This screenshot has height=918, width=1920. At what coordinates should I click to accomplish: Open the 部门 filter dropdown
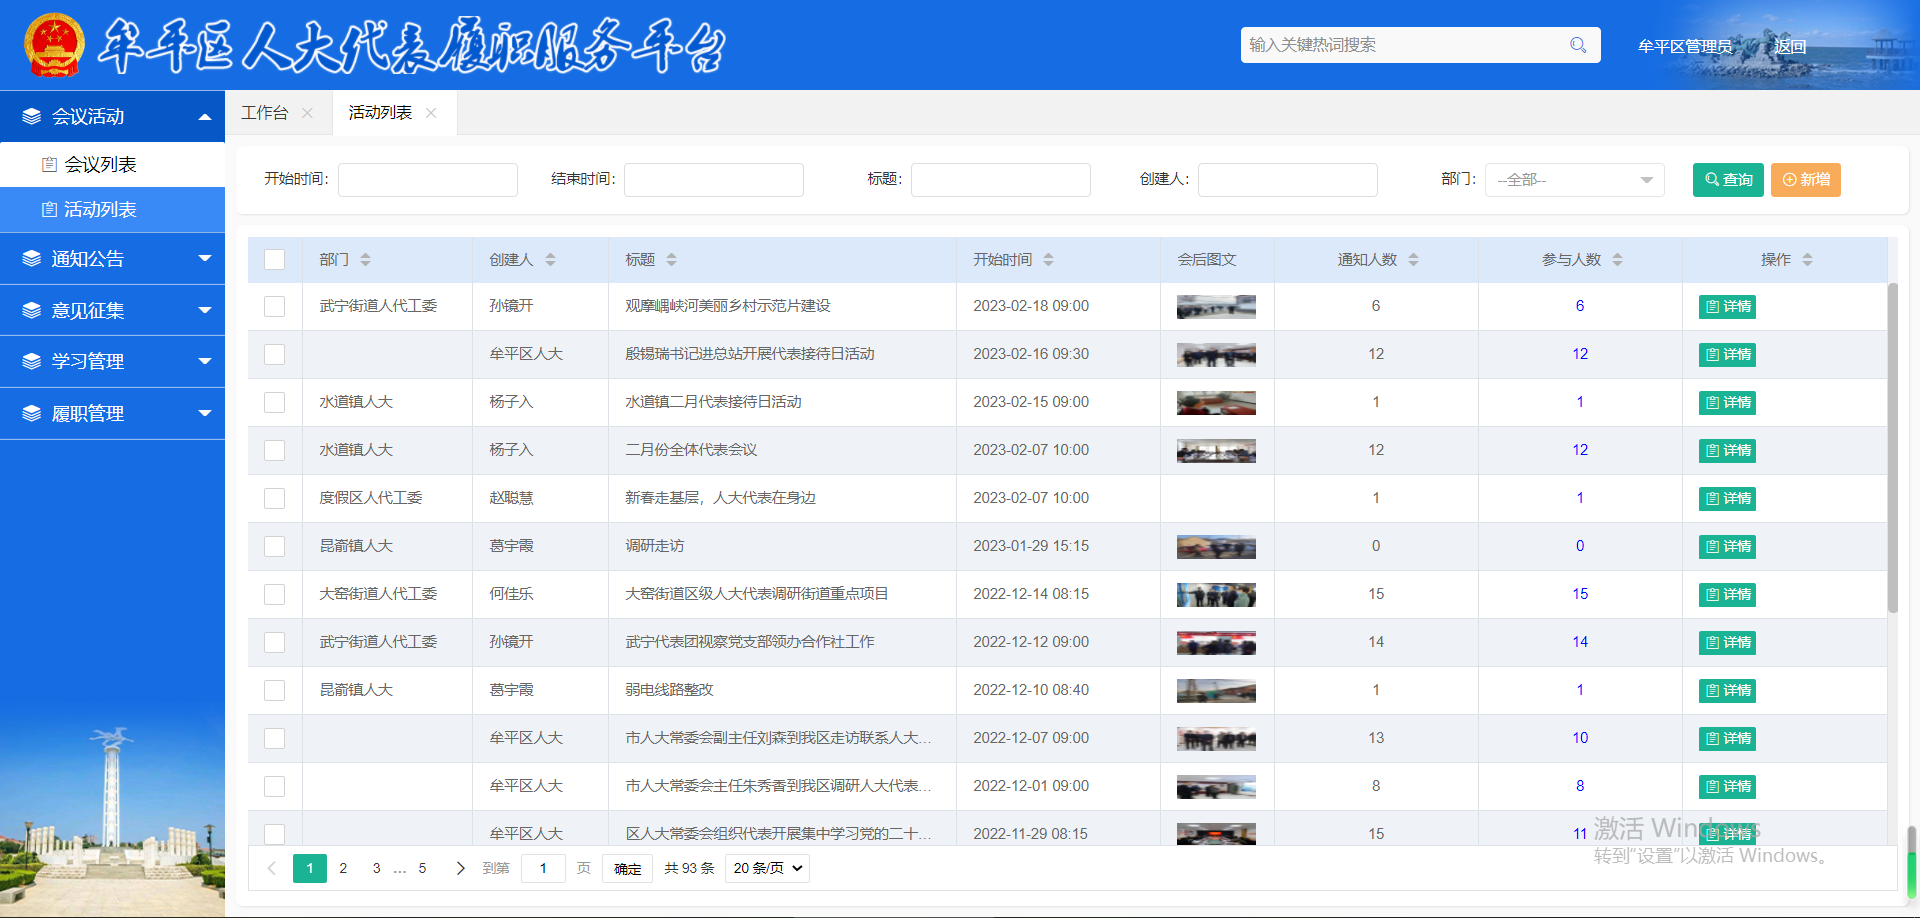point(1574,180)
